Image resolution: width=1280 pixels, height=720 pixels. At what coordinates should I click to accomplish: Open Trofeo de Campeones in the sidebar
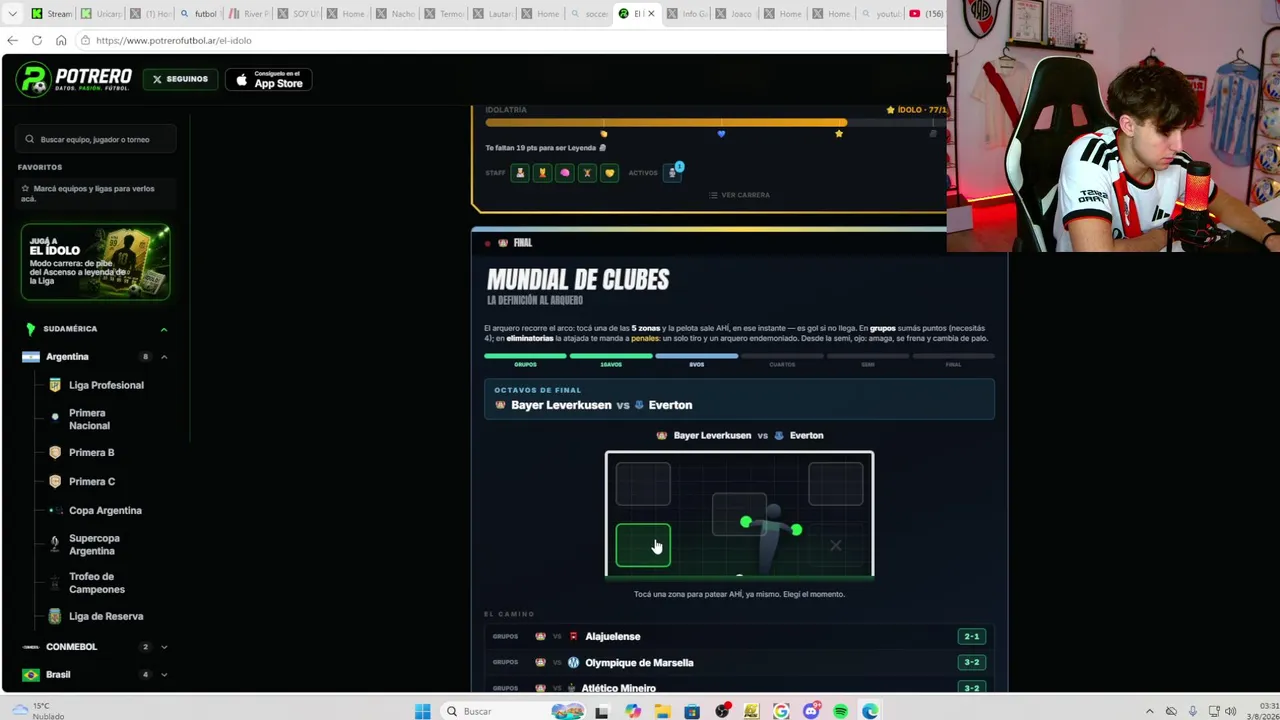click(97, 583)
